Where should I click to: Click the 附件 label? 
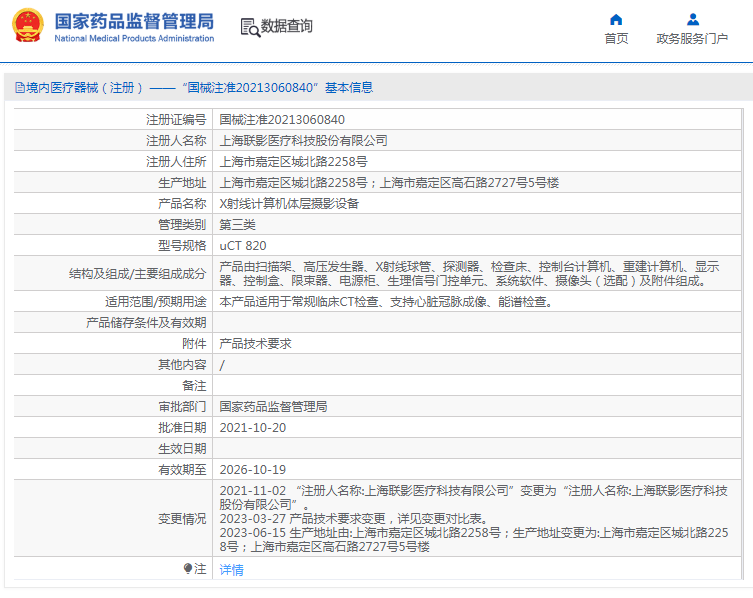click(194, 344)
